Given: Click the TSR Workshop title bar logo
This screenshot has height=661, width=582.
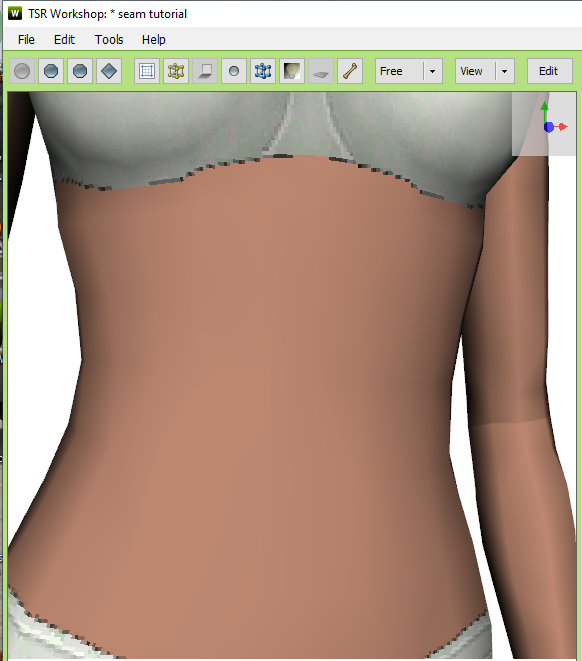Looking at the screenshot, I should 15,13.
